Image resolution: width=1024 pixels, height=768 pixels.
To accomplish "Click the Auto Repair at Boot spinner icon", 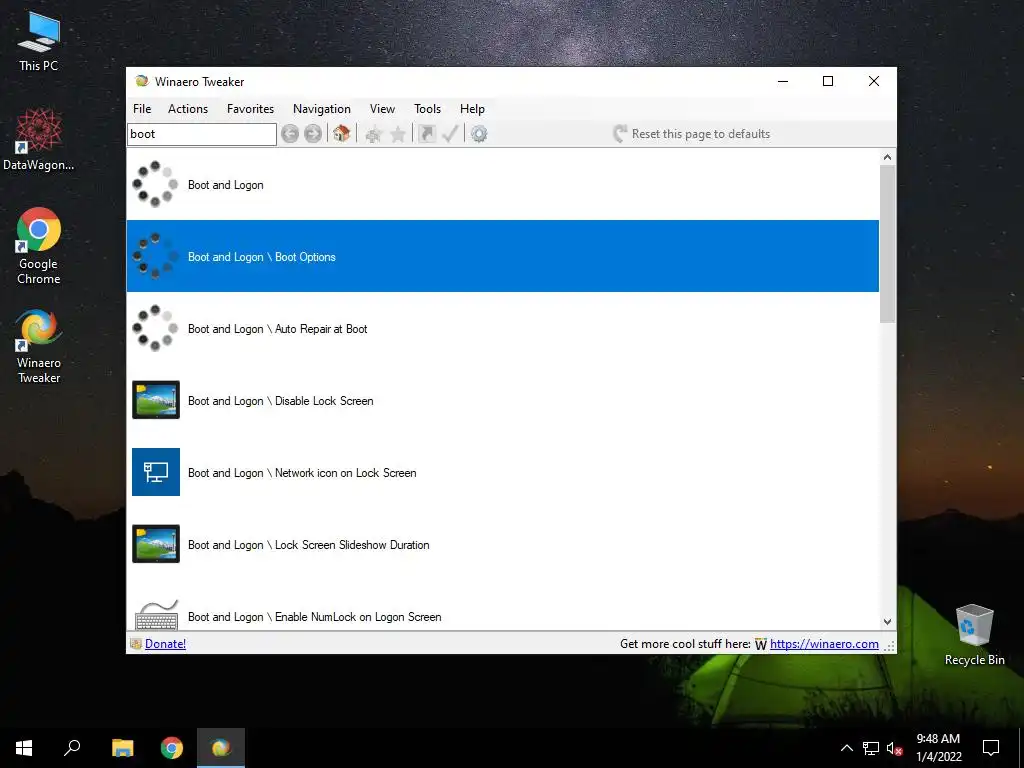I will [155, 328].
